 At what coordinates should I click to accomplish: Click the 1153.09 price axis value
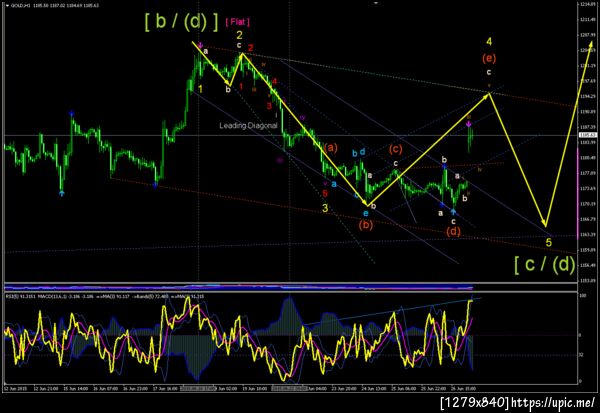(587, 281)
